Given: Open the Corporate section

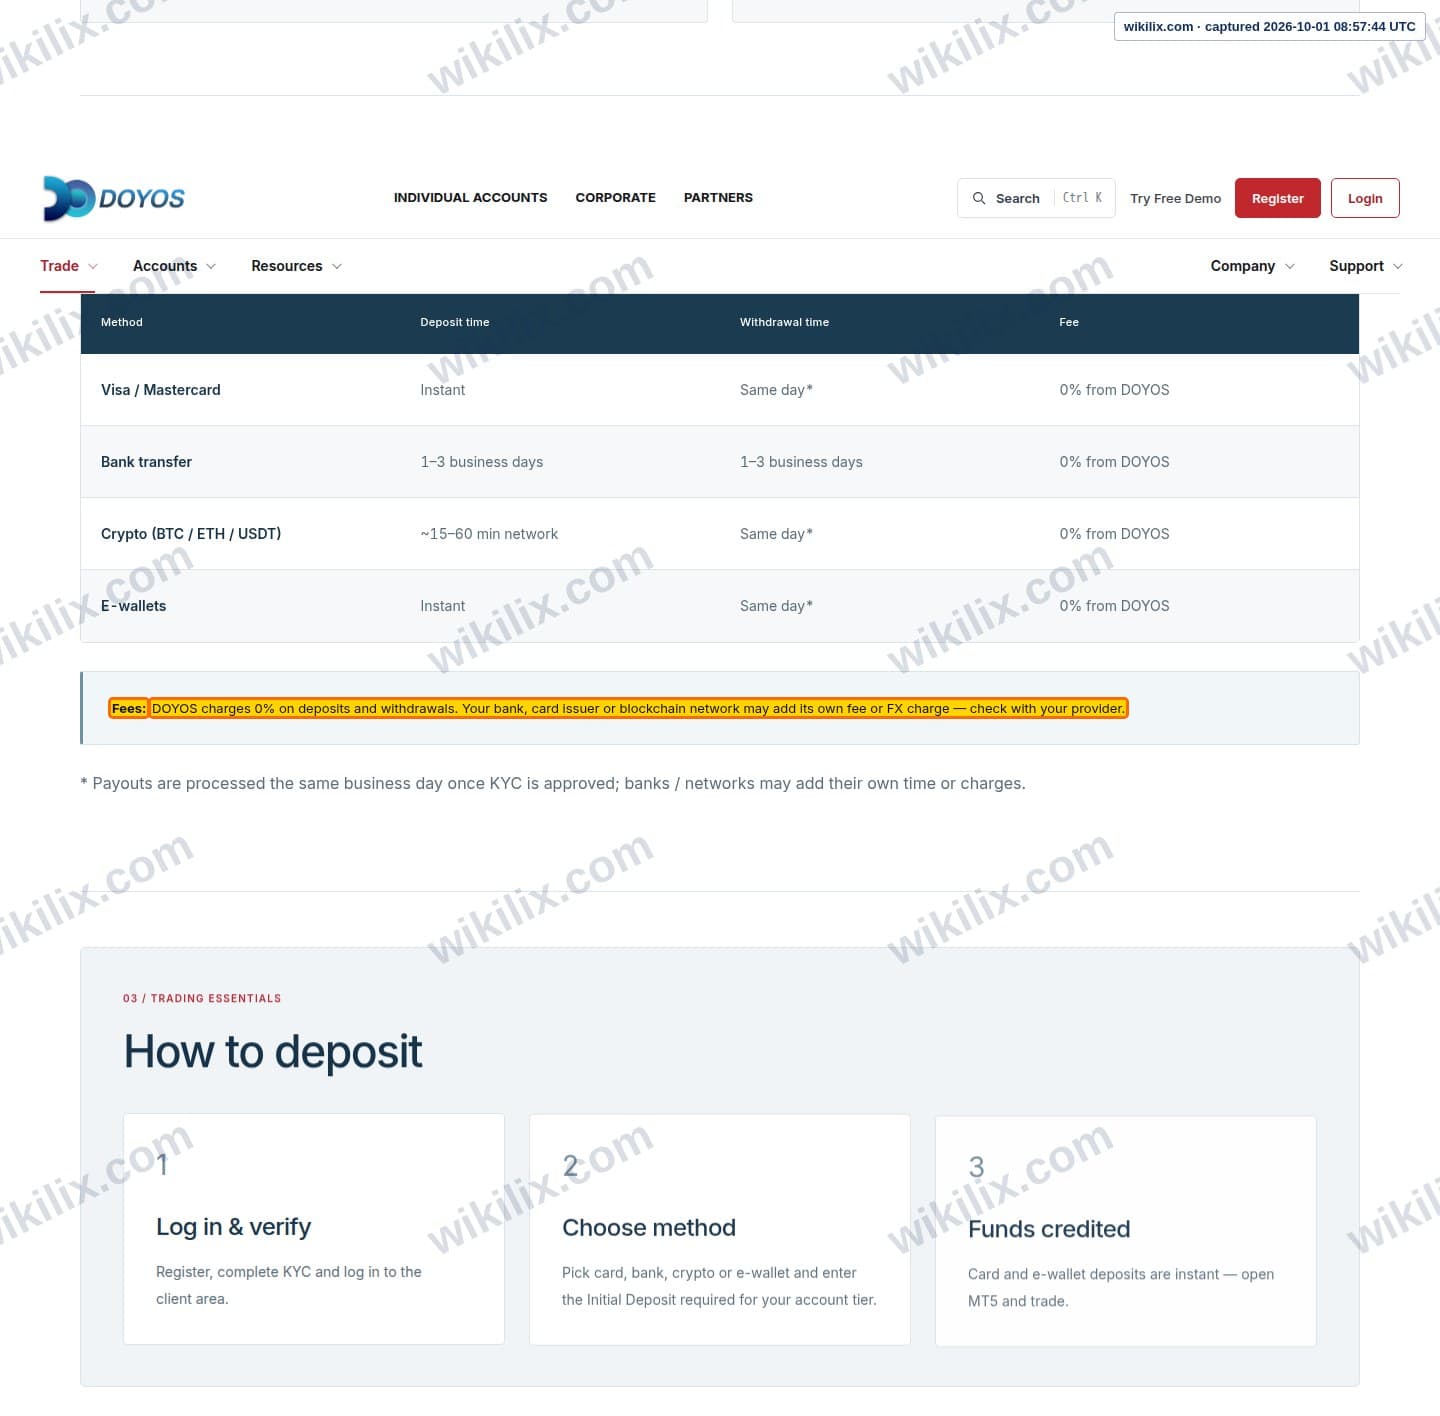Looking at the screenshot, I should tap(615, 198).
